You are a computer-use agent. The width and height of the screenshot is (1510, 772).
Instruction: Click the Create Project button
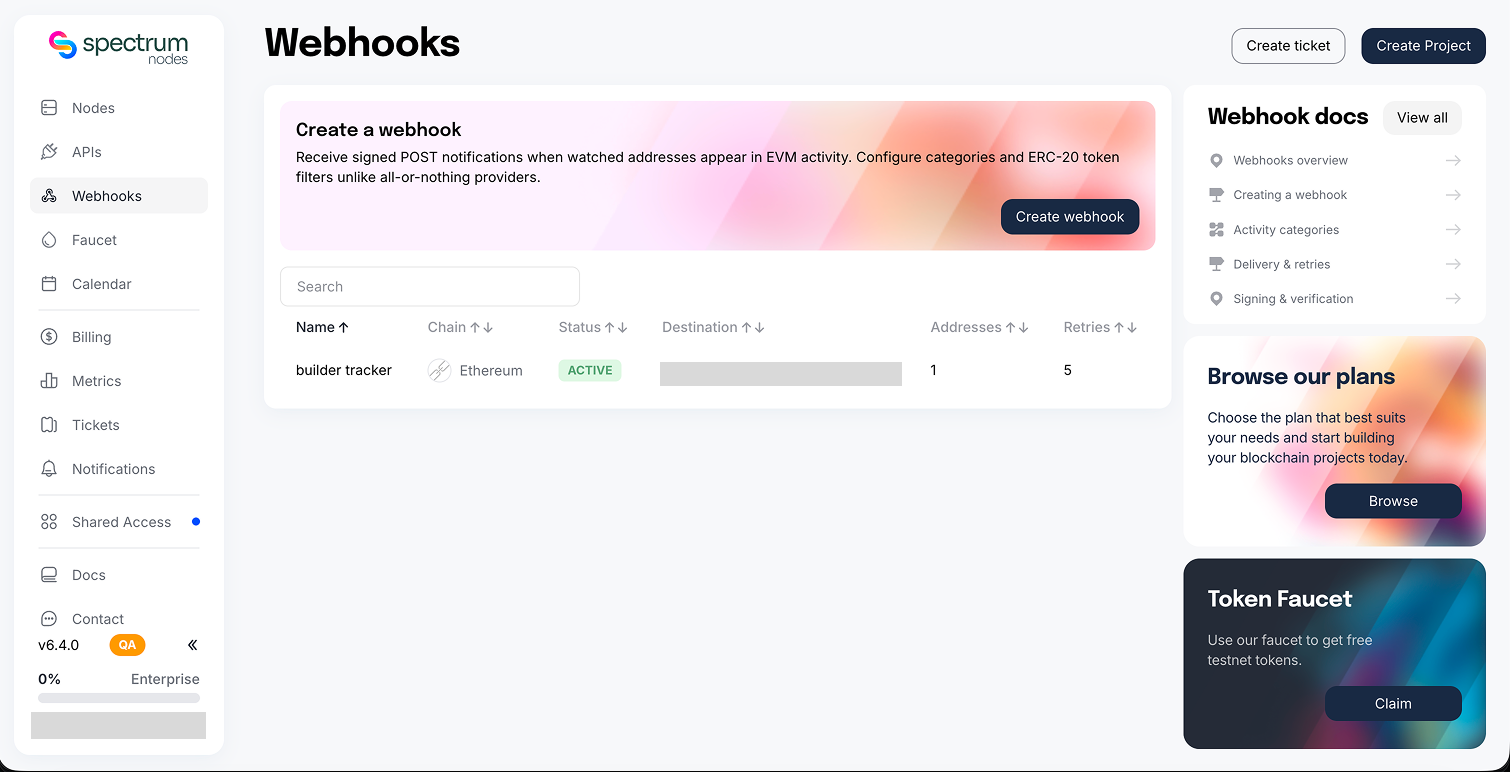pos(1423,46)
